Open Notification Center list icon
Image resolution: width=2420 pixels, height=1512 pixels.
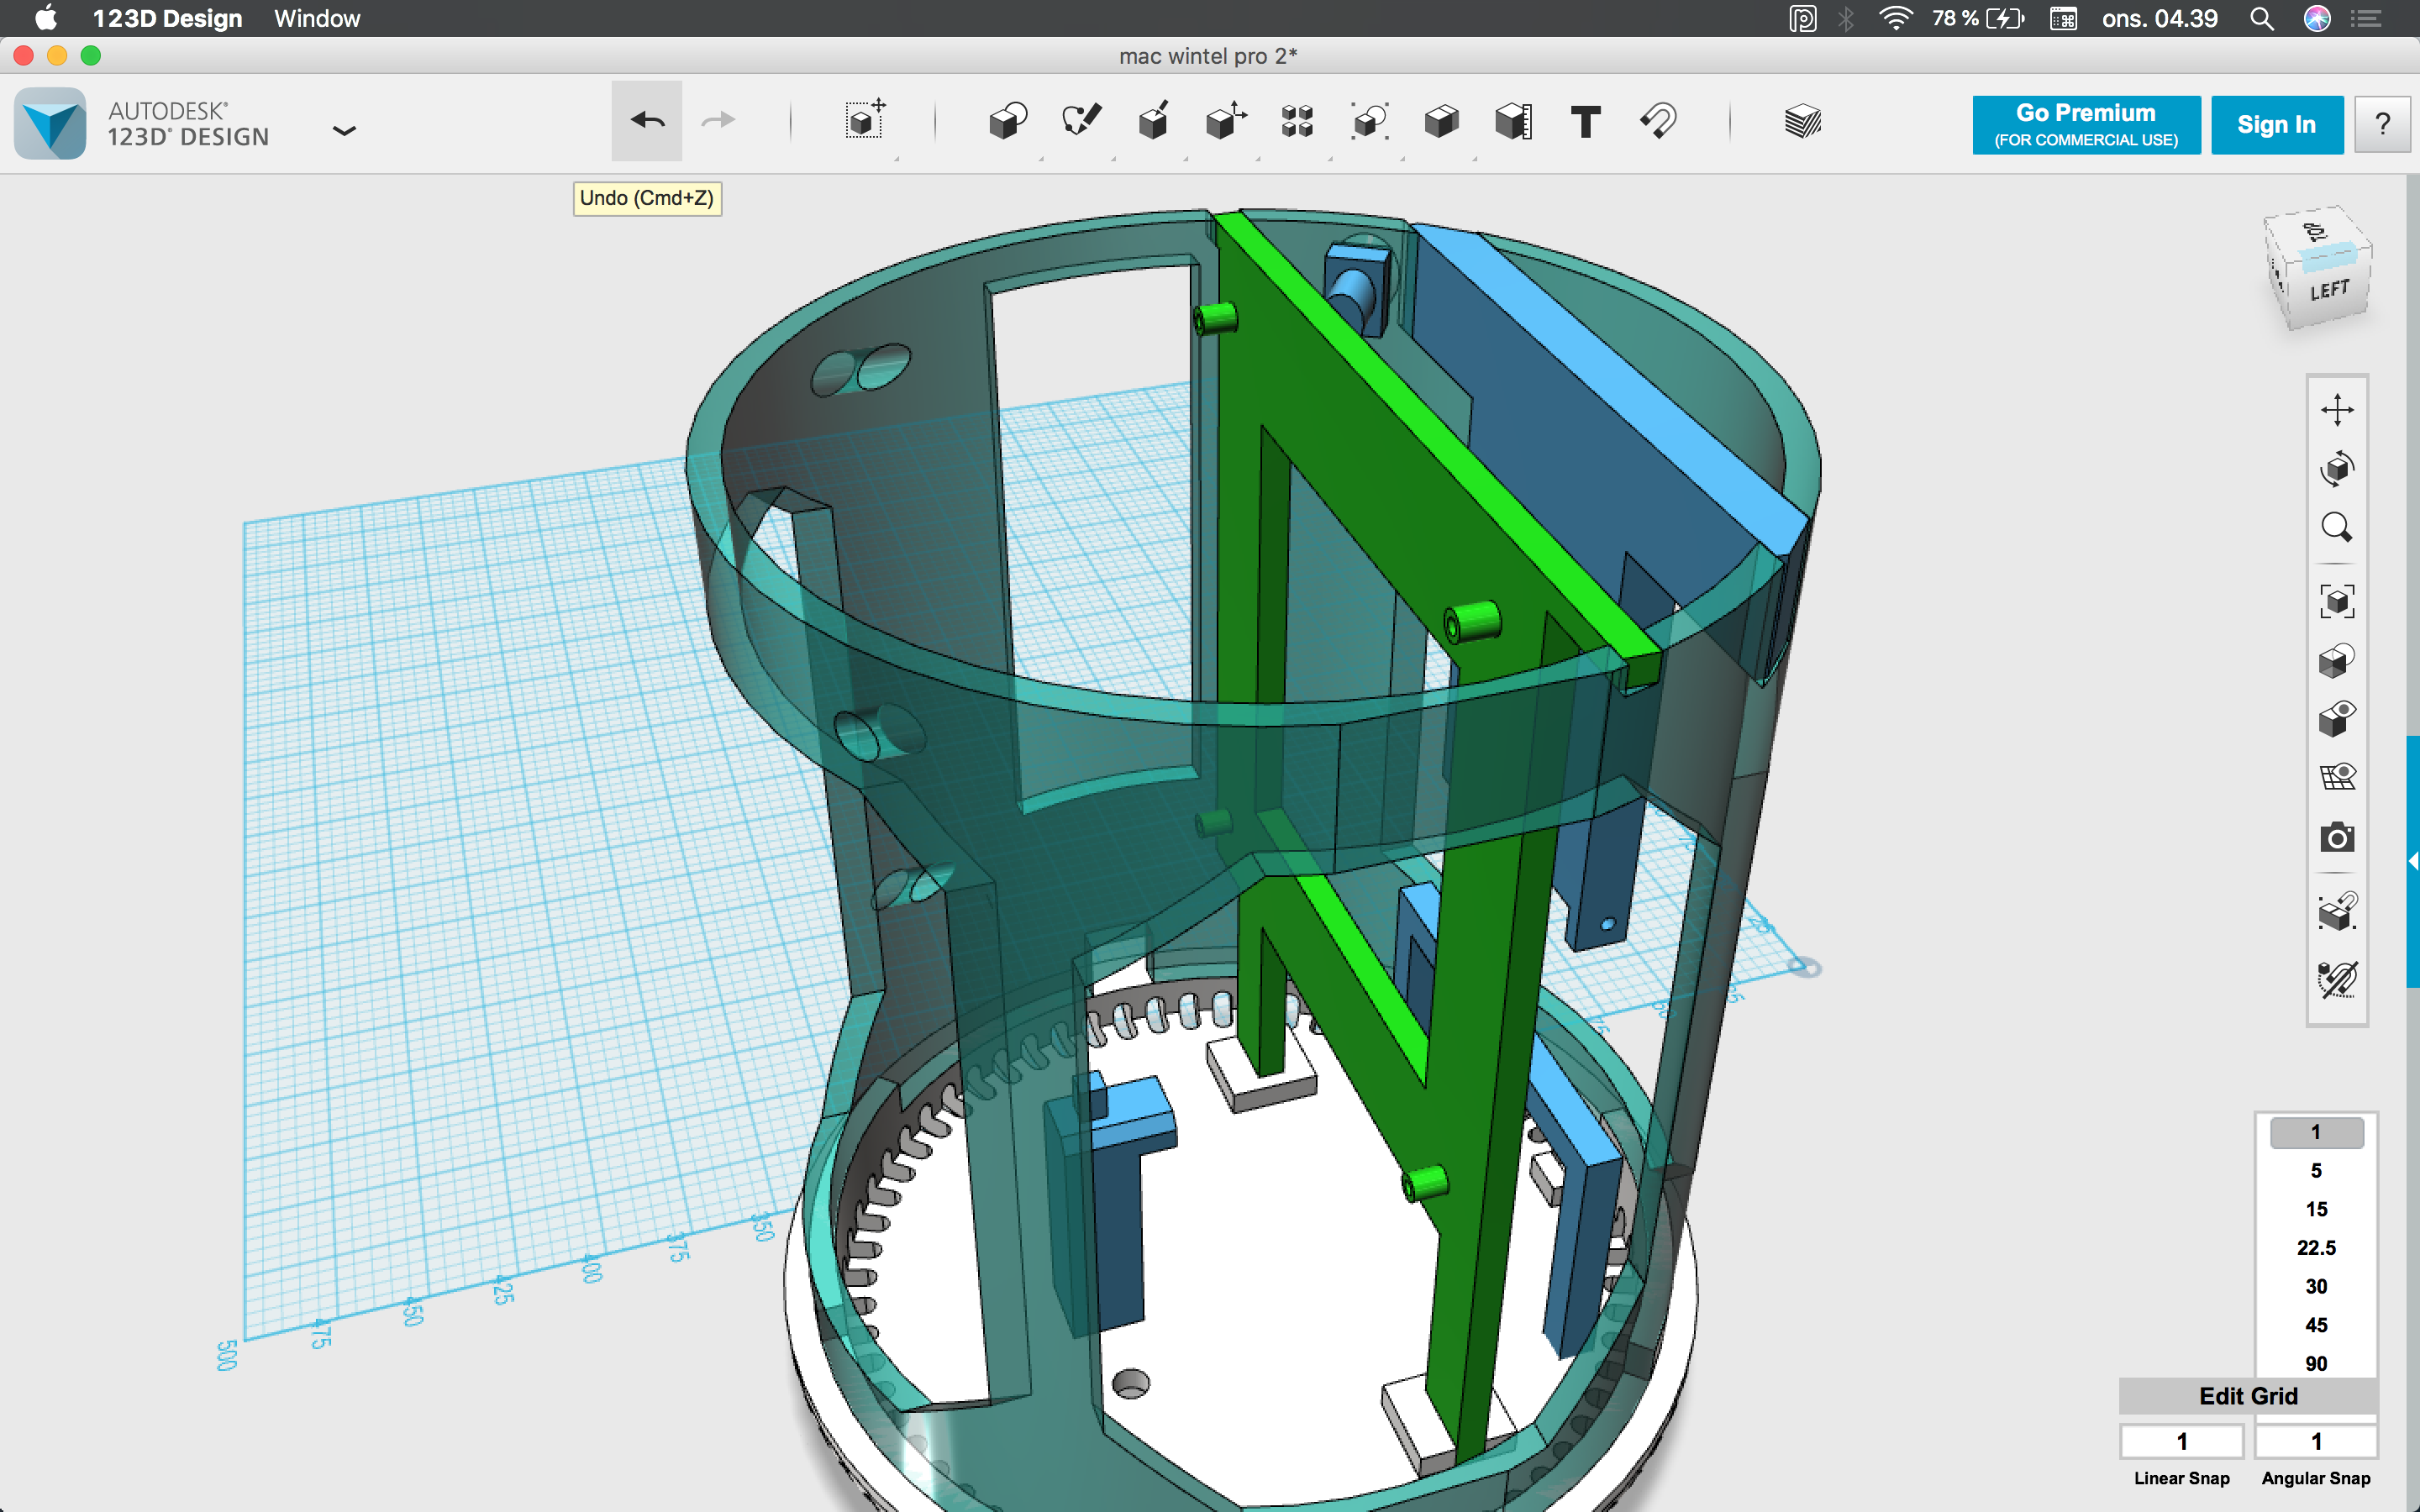2366,18
